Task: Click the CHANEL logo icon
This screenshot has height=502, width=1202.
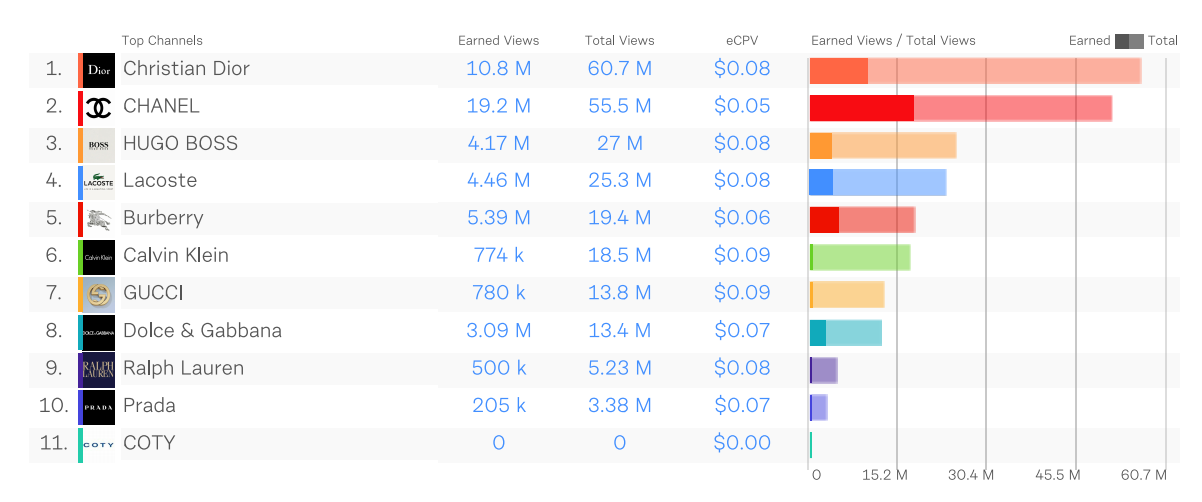Action: coord(98,107)
